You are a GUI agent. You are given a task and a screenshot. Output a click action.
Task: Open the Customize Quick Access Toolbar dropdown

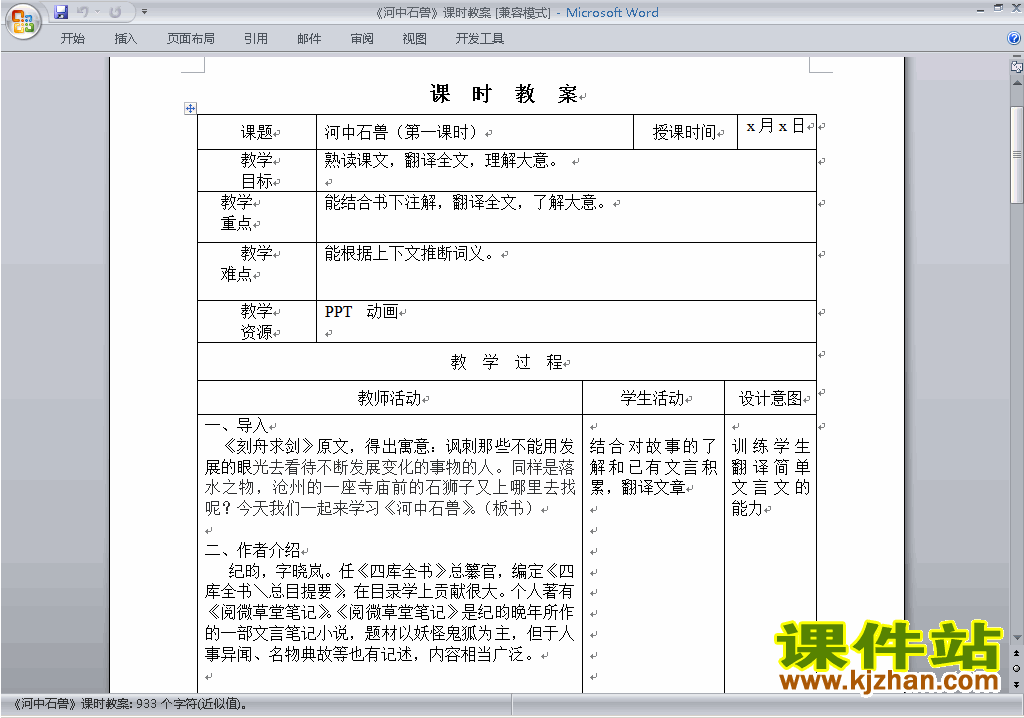pyautogui.click(x=144, y=12)
